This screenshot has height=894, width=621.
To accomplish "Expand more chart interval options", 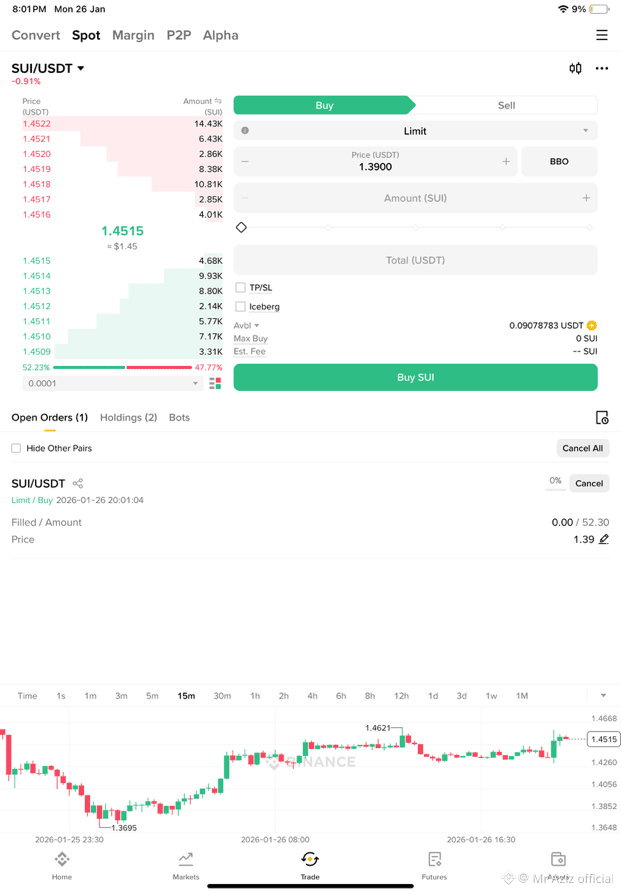I will [x=603, y=696].
